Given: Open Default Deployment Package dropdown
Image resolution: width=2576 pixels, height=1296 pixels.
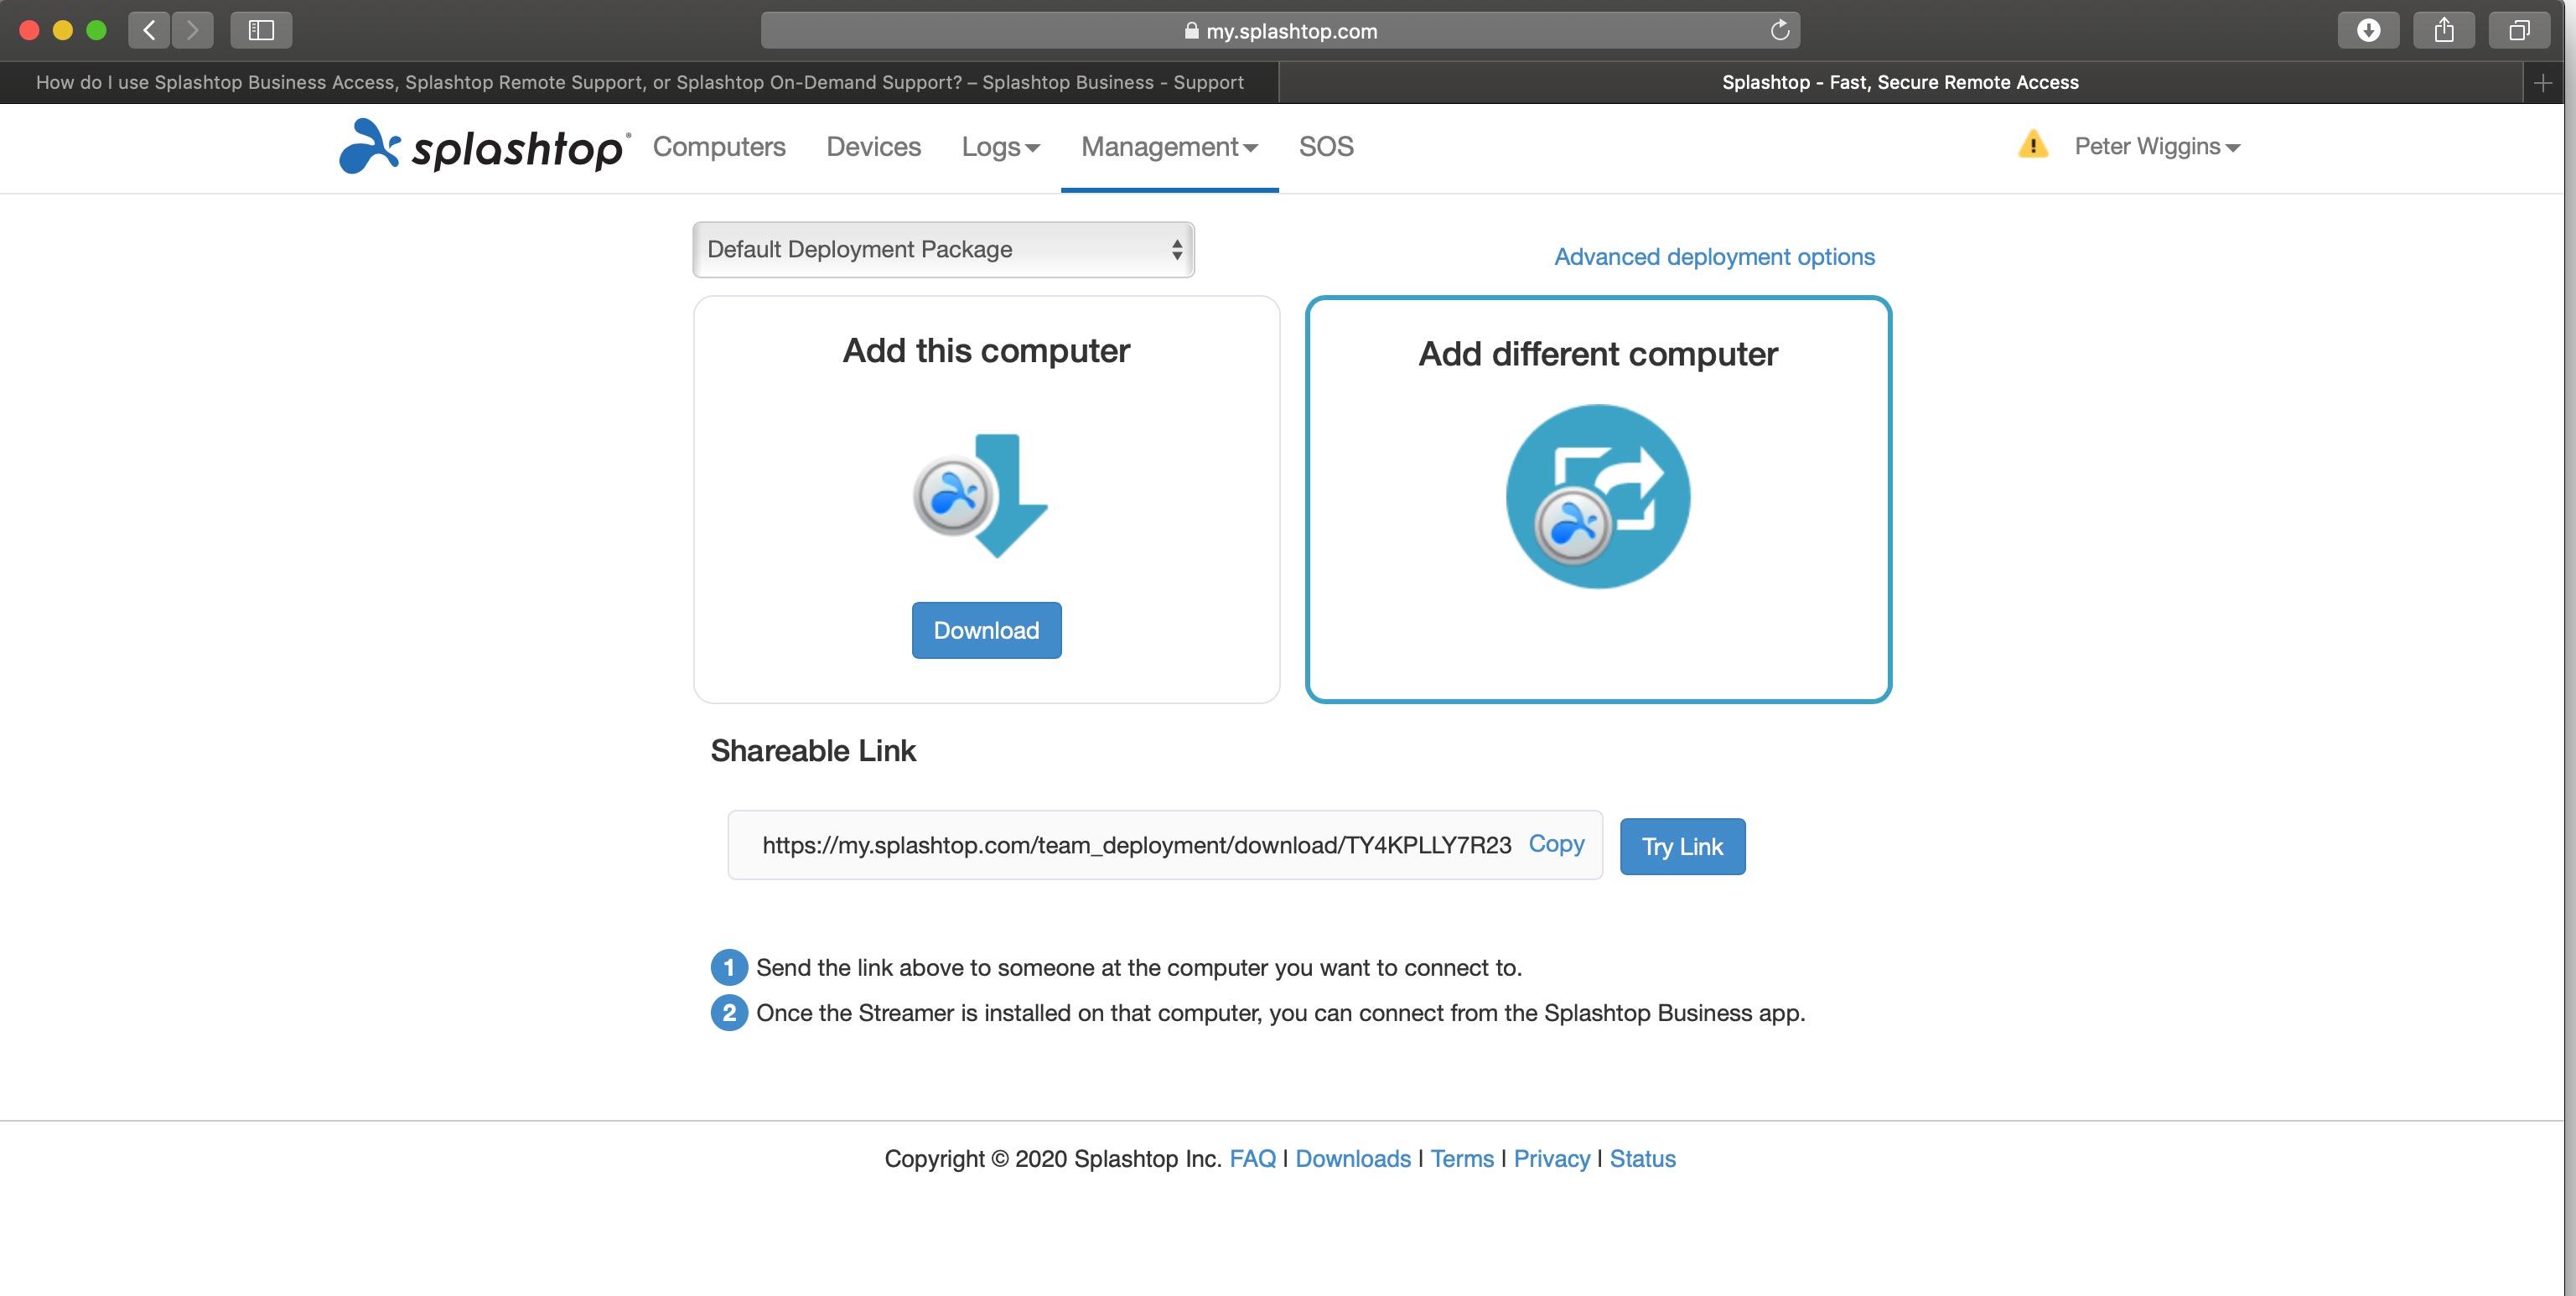Looking at the screenshot, I should pos(943,249).
